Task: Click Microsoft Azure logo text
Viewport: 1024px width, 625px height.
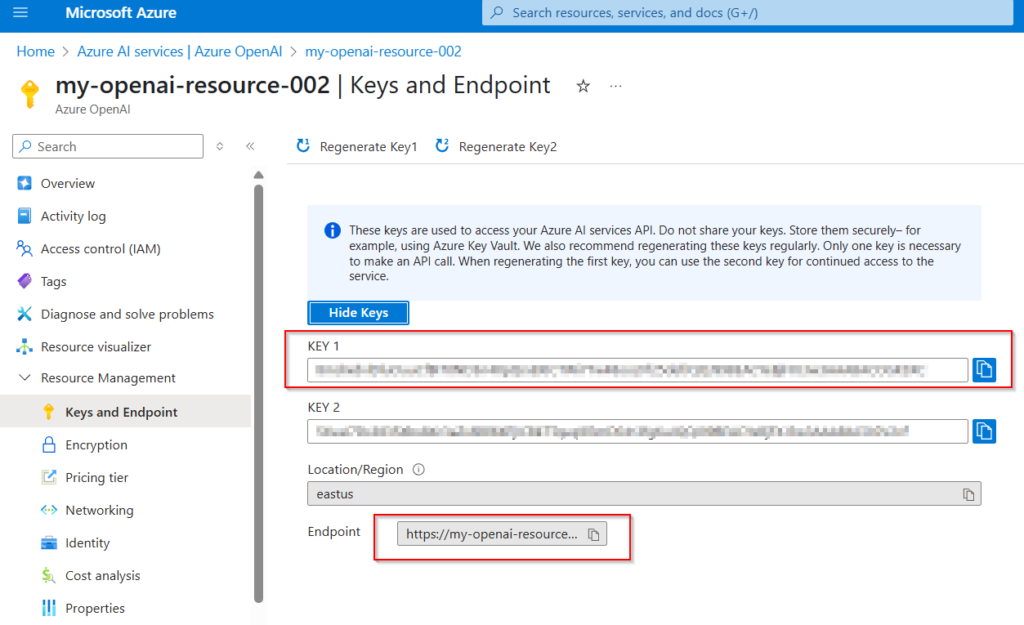Action: coord(121,12)
